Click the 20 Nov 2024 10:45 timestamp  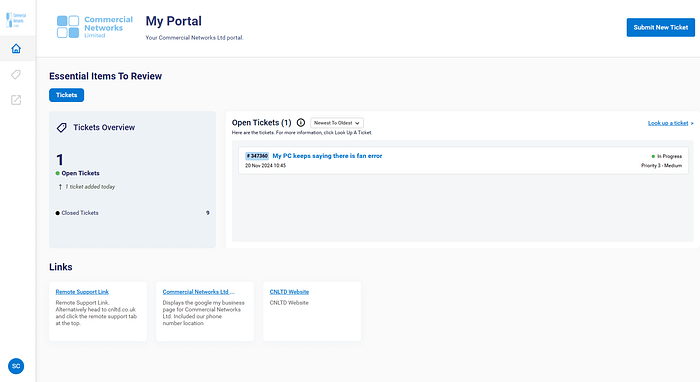(x=266, y=166)
